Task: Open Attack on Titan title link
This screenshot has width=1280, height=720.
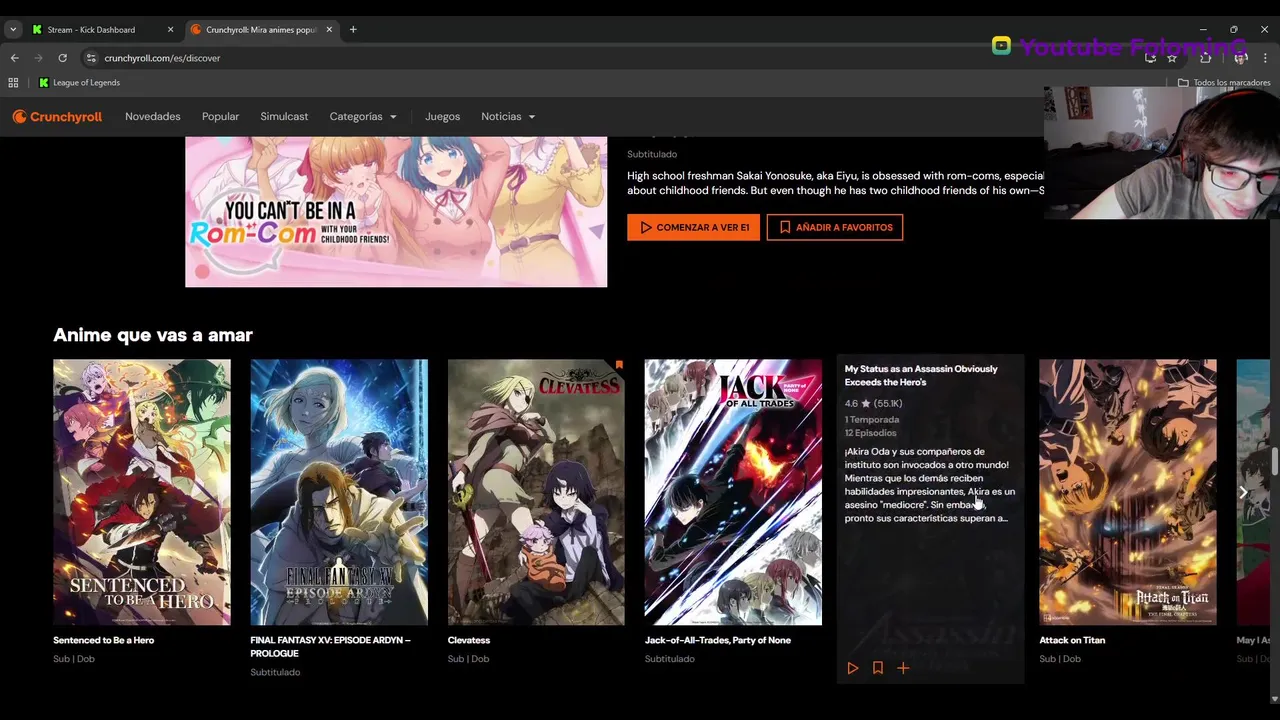Action: (1072, 640)
